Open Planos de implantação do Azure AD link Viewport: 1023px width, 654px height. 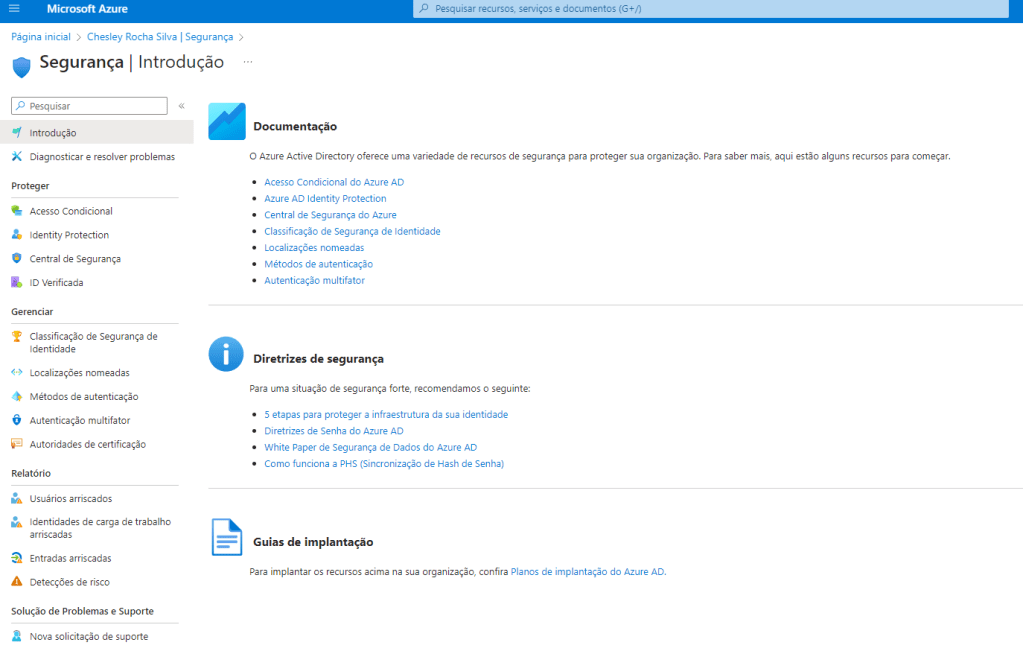(587, 572)
